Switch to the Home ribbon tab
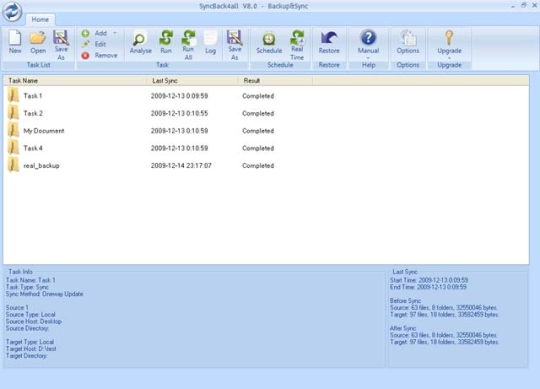 [x=40, y=20]
